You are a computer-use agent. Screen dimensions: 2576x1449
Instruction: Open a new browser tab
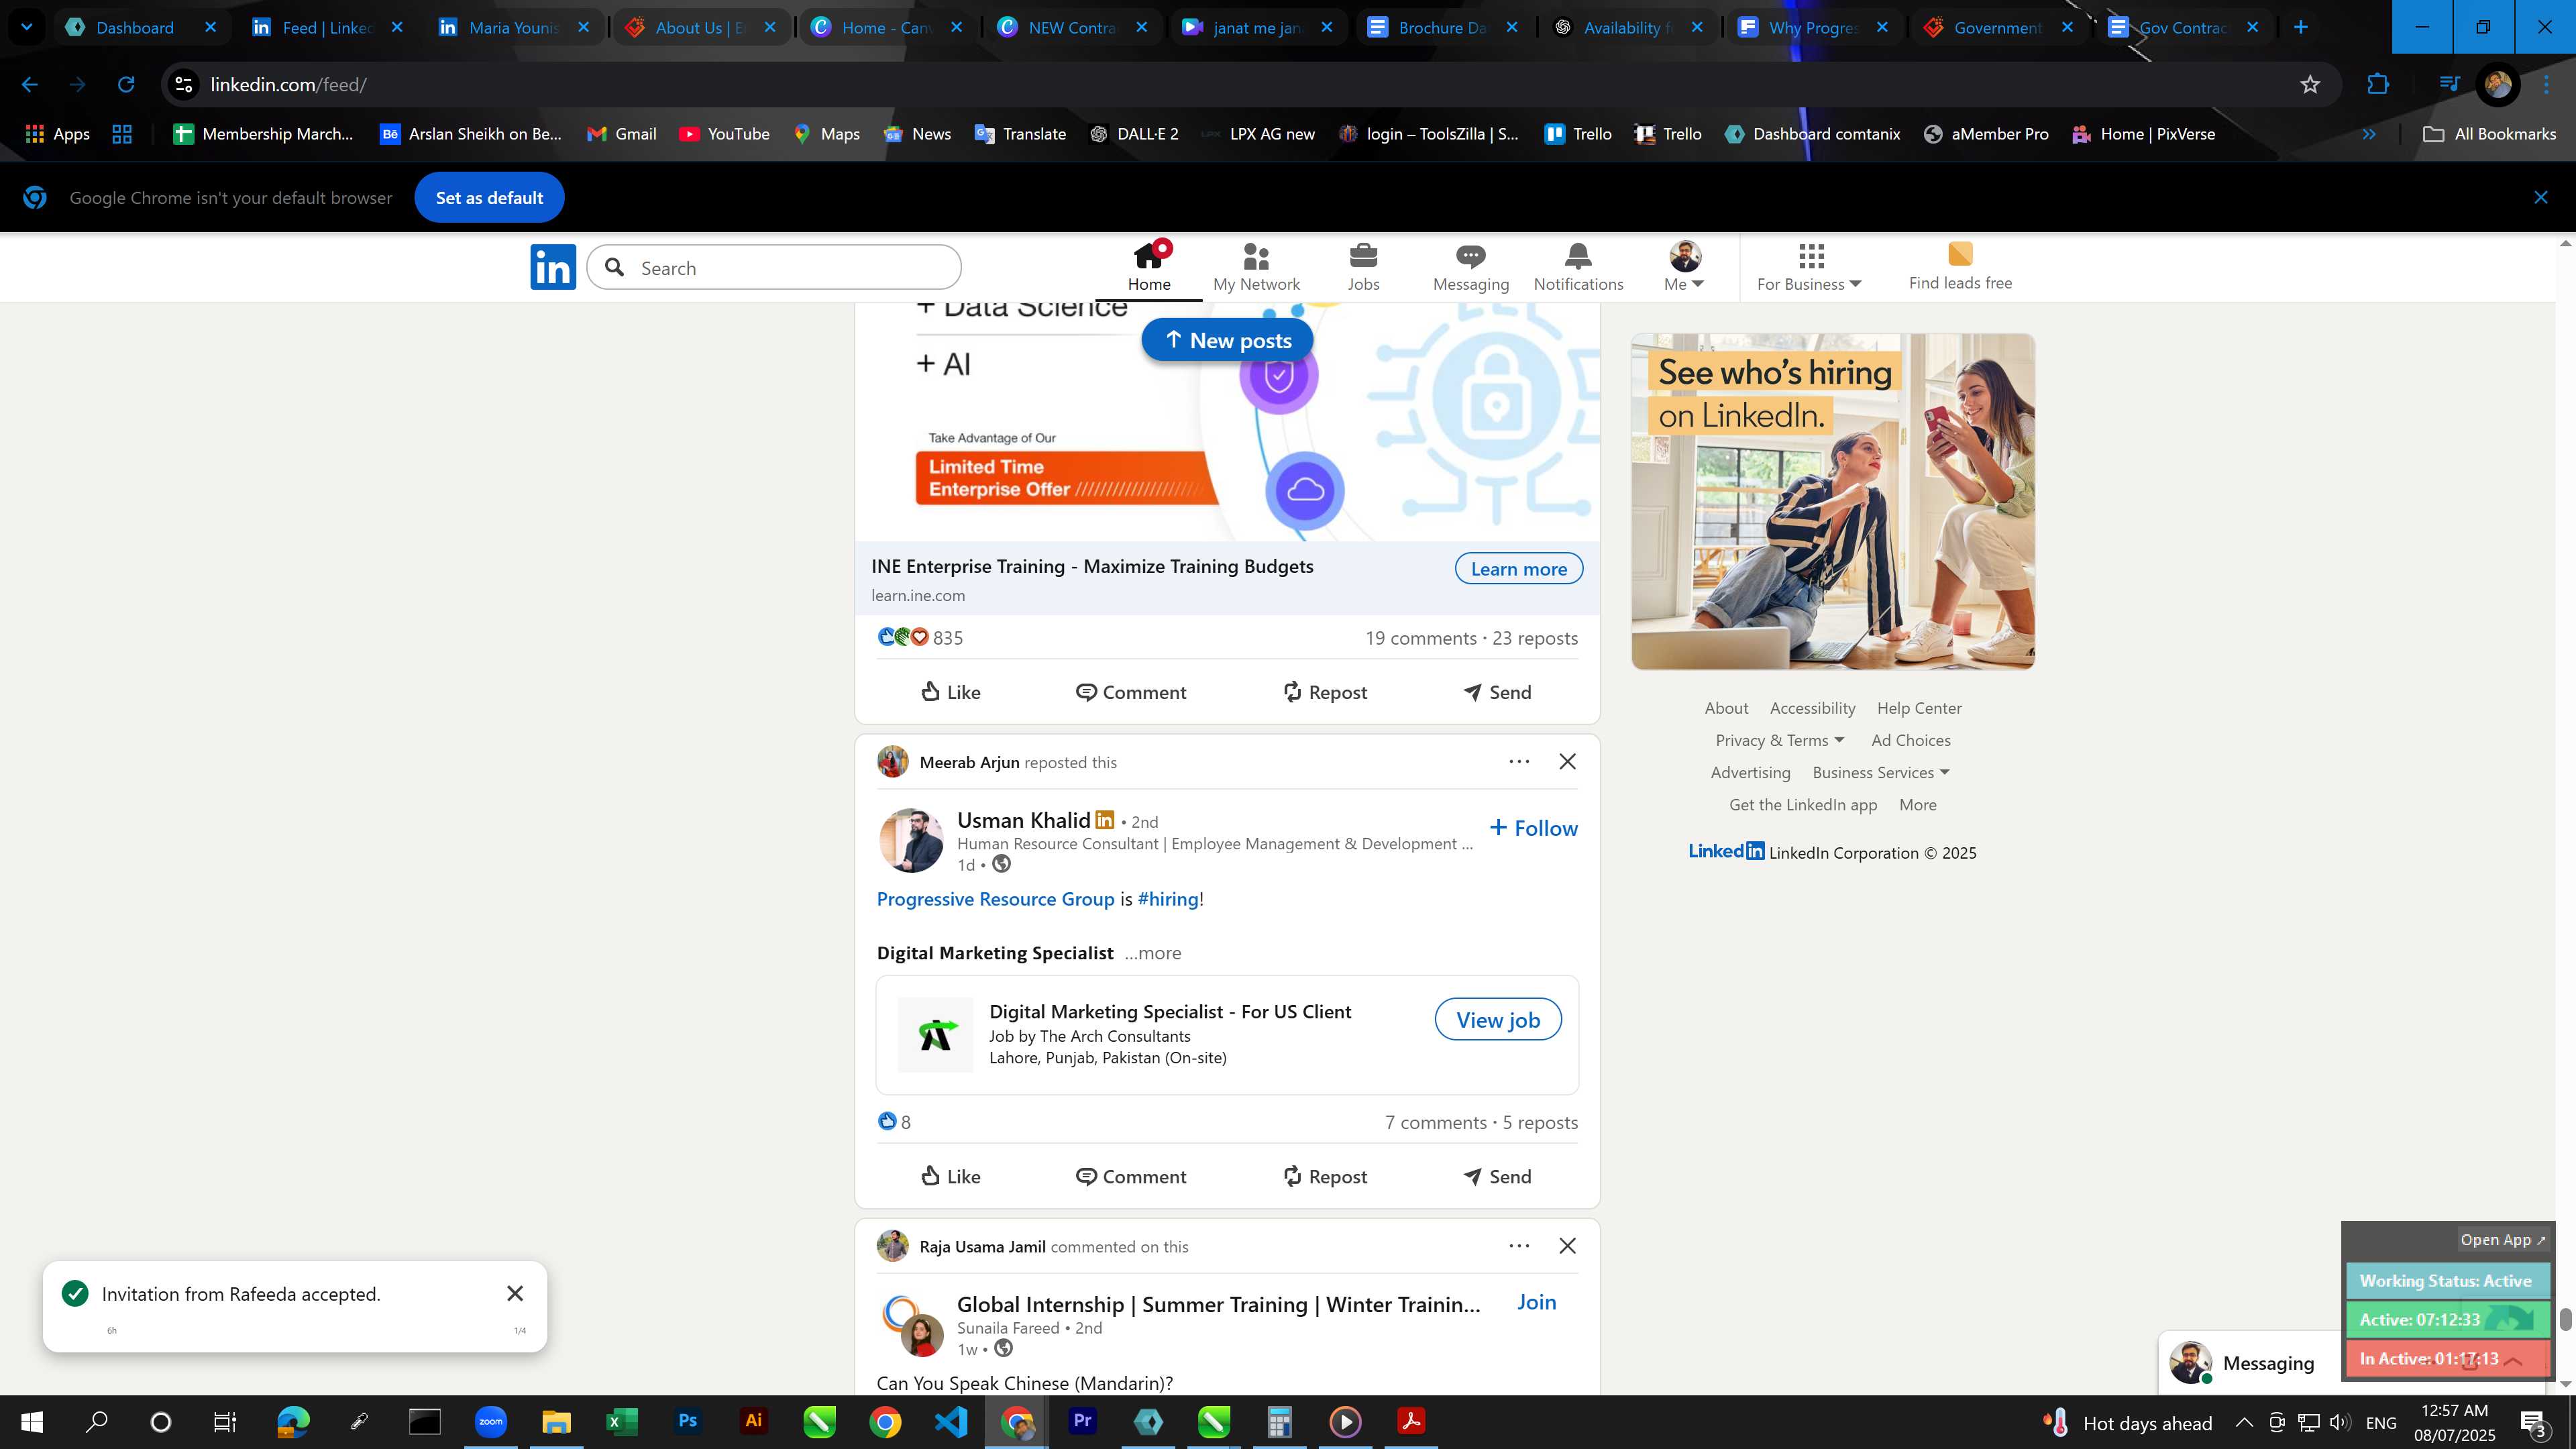(x=2300, y=27)
